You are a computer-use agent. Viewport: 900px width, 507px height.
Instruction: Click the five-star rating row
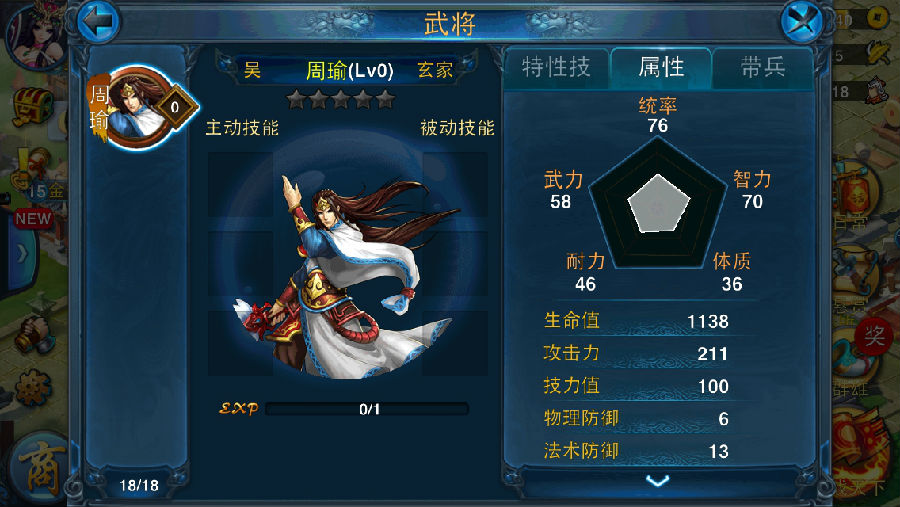click(x=341, y=100)
